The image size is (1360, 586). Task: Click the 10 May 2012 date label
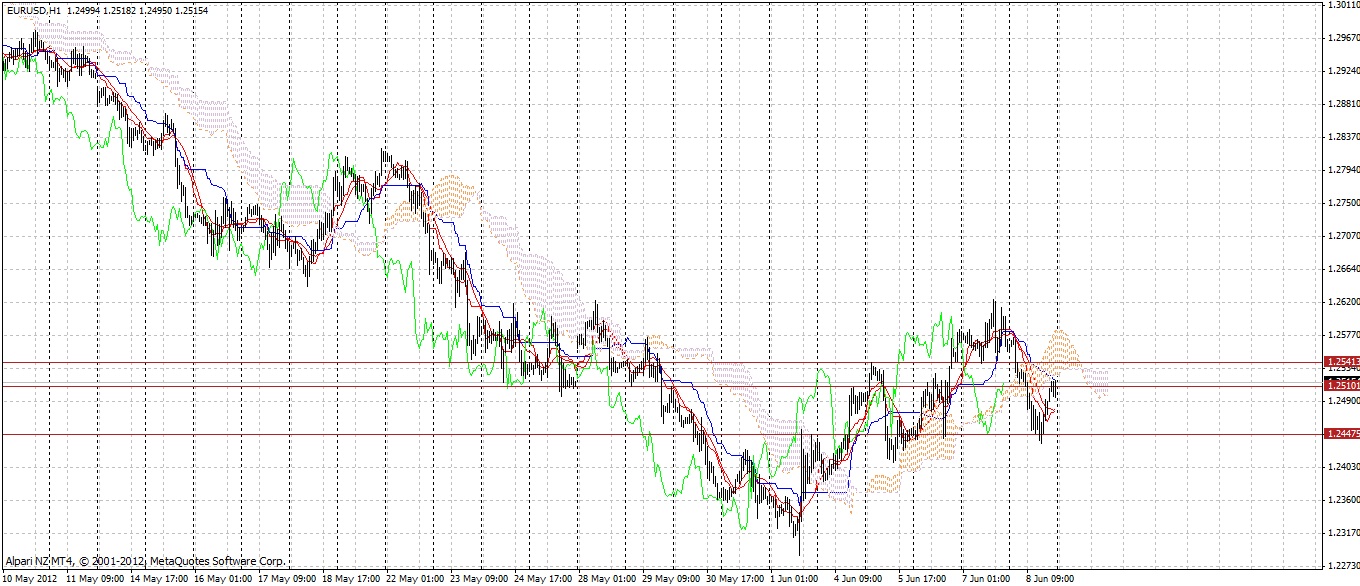[31, 579]
